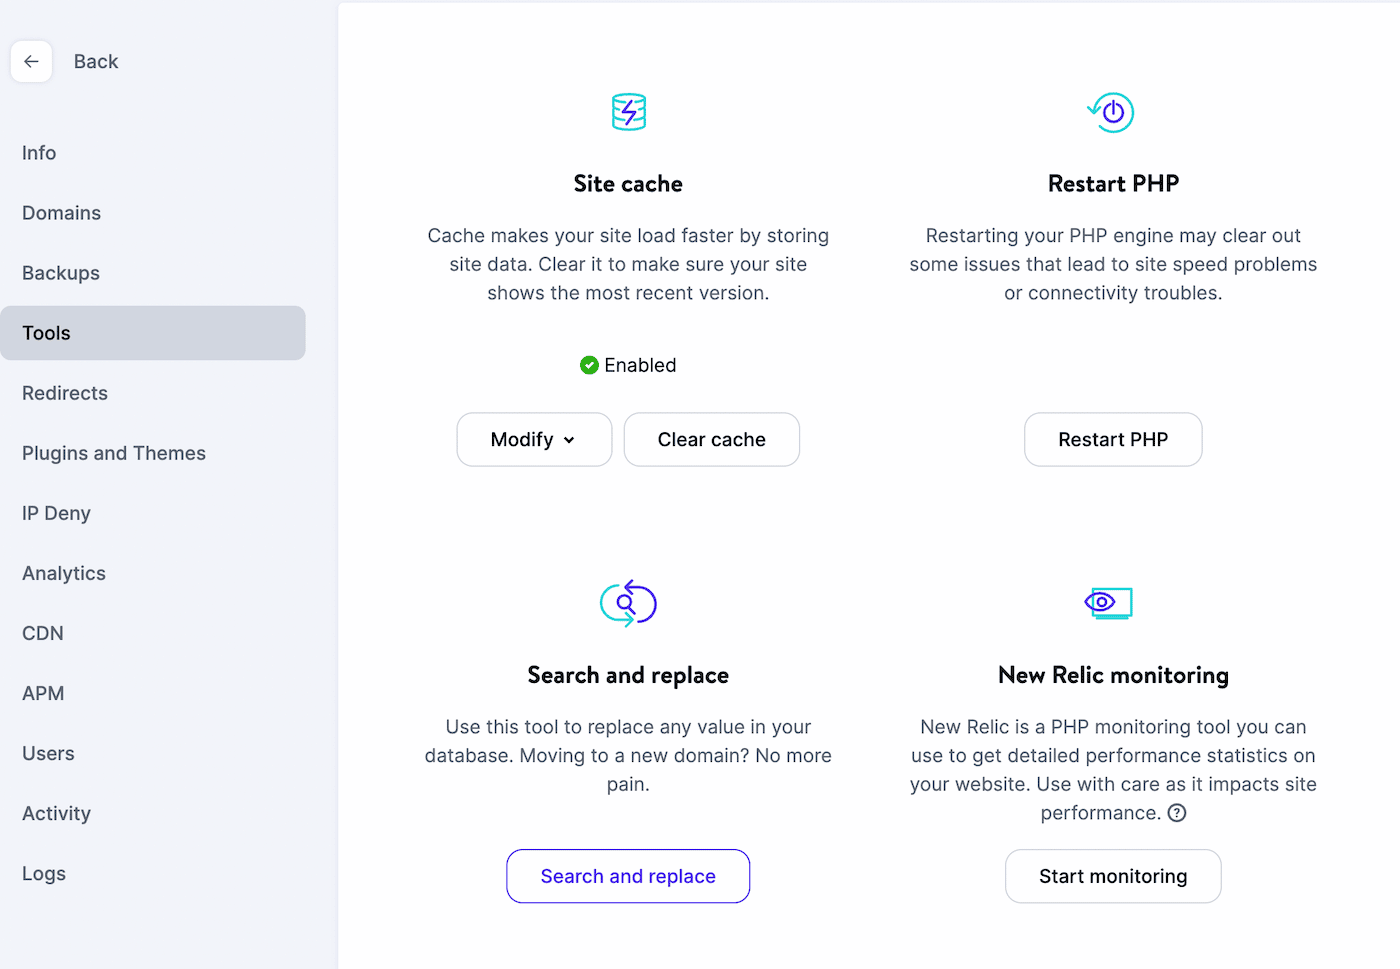This screenshot has height=969, width=1400.
Task: Click the lightning bolt inside the cache icon
Action: click(x=628, y=112)
